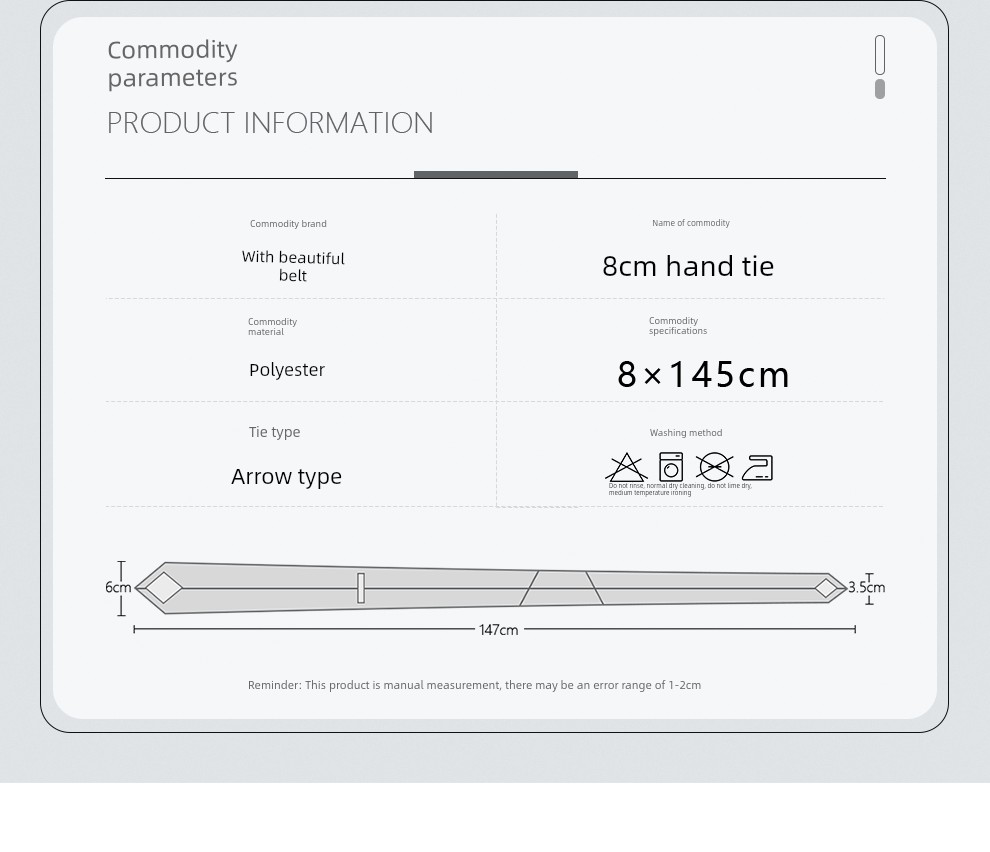Screen dimensions: 990x852
Task: Click the small filled gray pill indicator
Action: [880, 89]
